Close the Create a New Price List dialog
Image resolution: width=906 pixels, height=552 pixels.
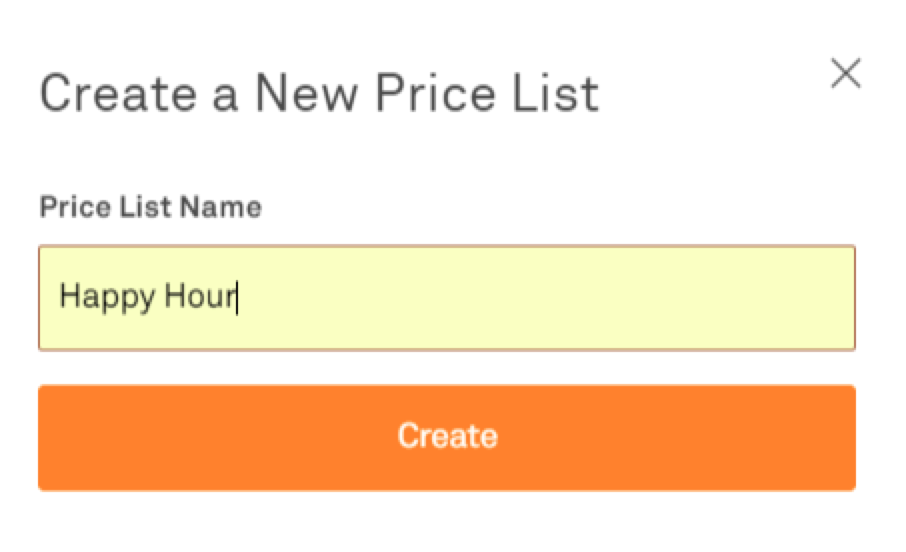coord(846,74)
